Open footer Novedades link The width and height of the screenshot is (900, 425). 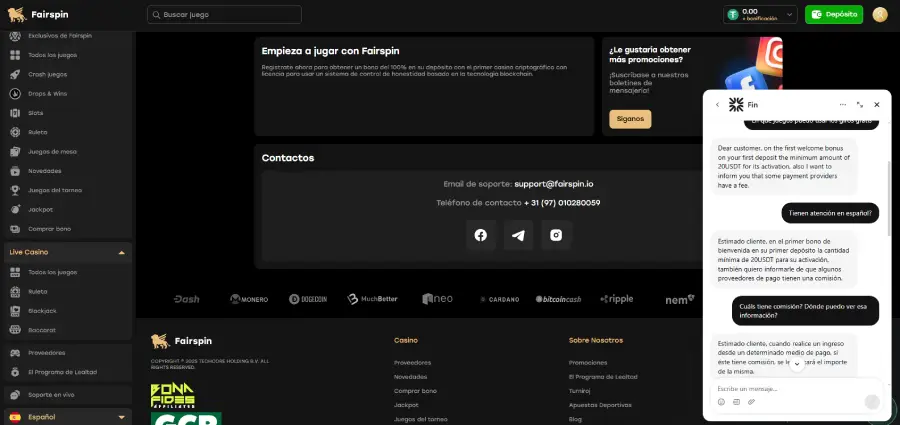coord(410,377)
